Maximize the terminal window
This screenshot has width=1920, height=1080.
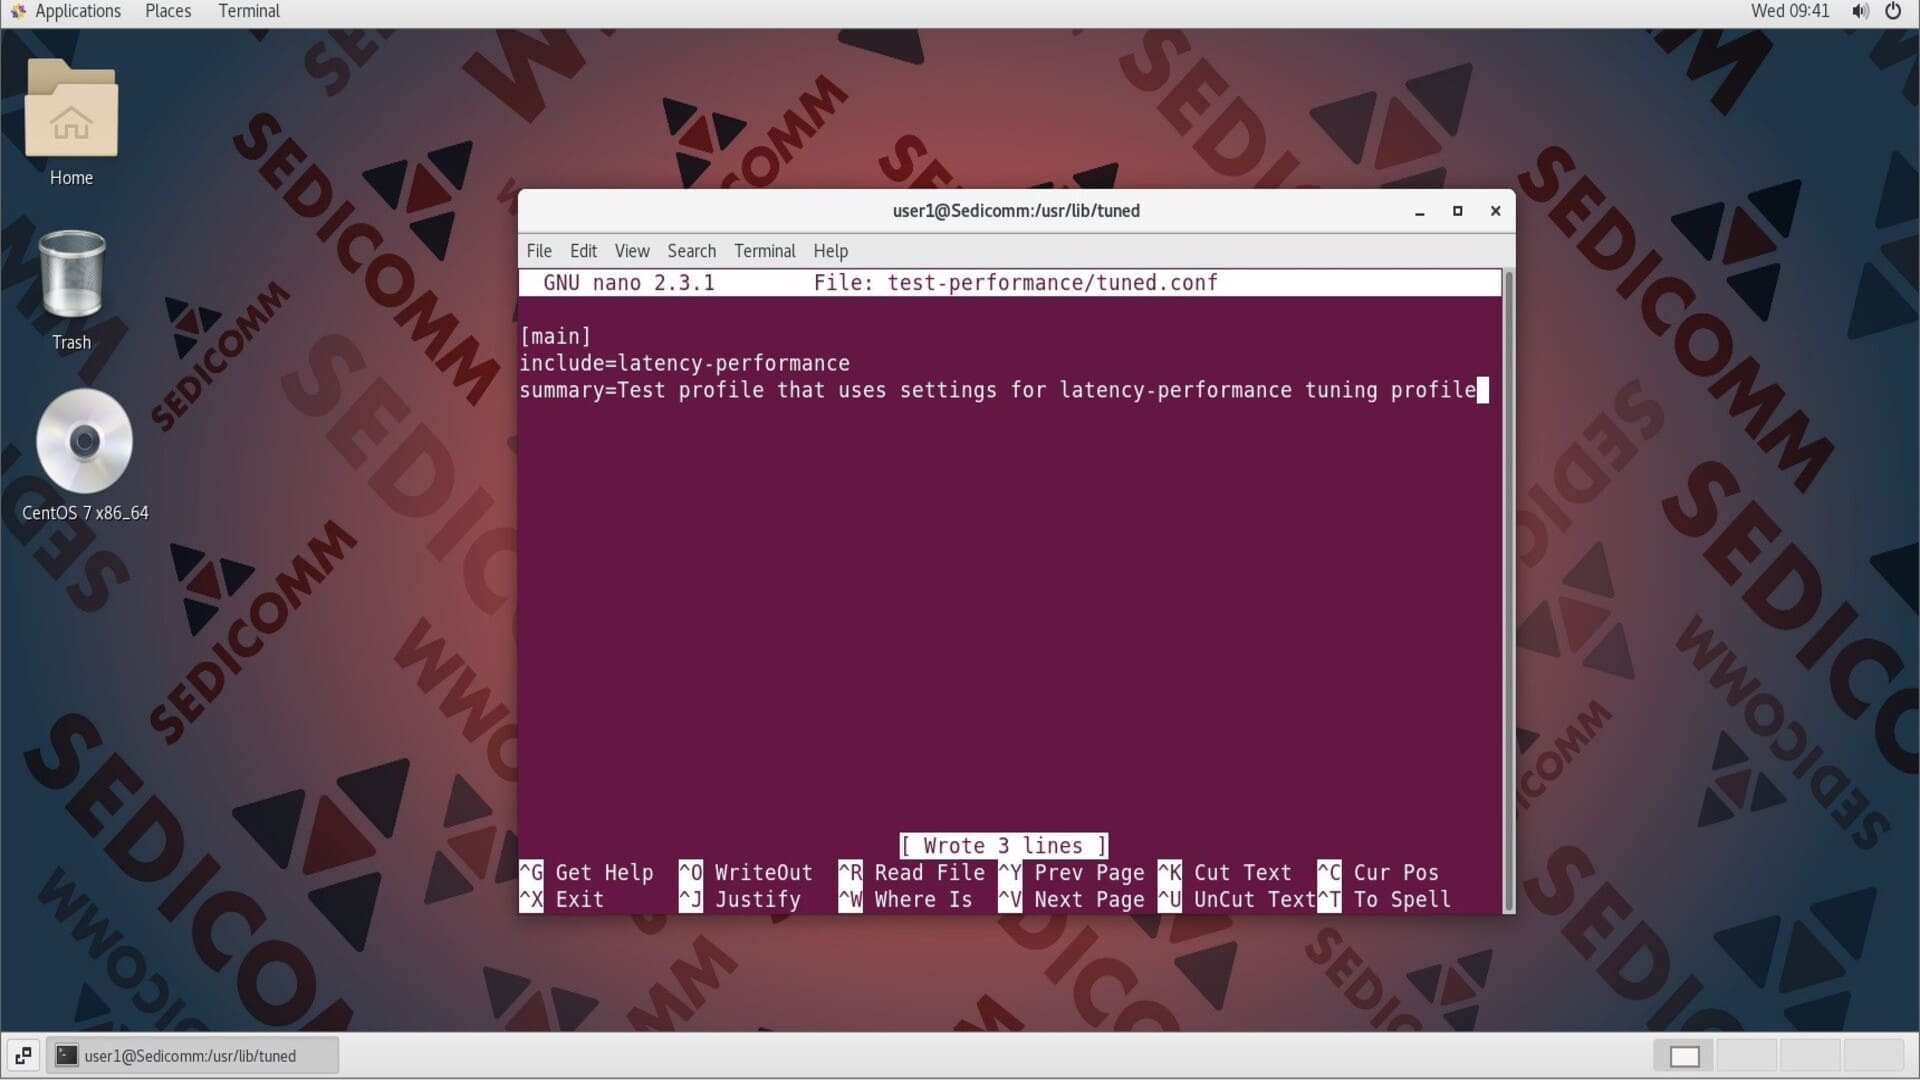tap(1457, 211)
